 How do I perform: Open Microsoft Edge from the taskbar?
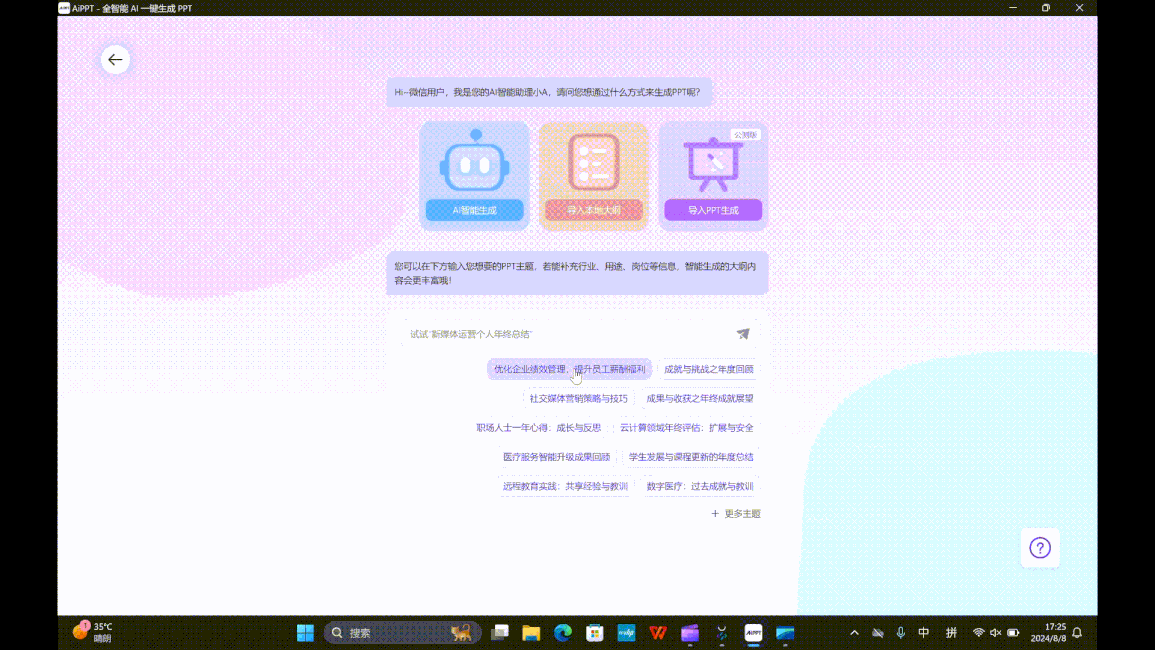(563, 632)
